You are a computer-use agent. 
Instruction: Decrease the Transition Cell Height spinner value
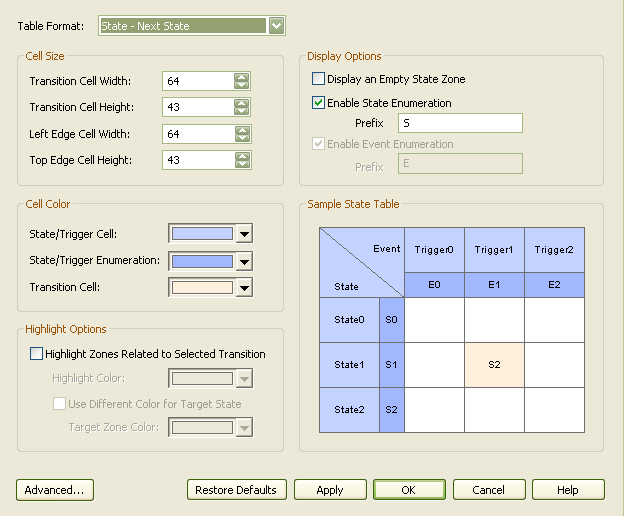point(241,111)
